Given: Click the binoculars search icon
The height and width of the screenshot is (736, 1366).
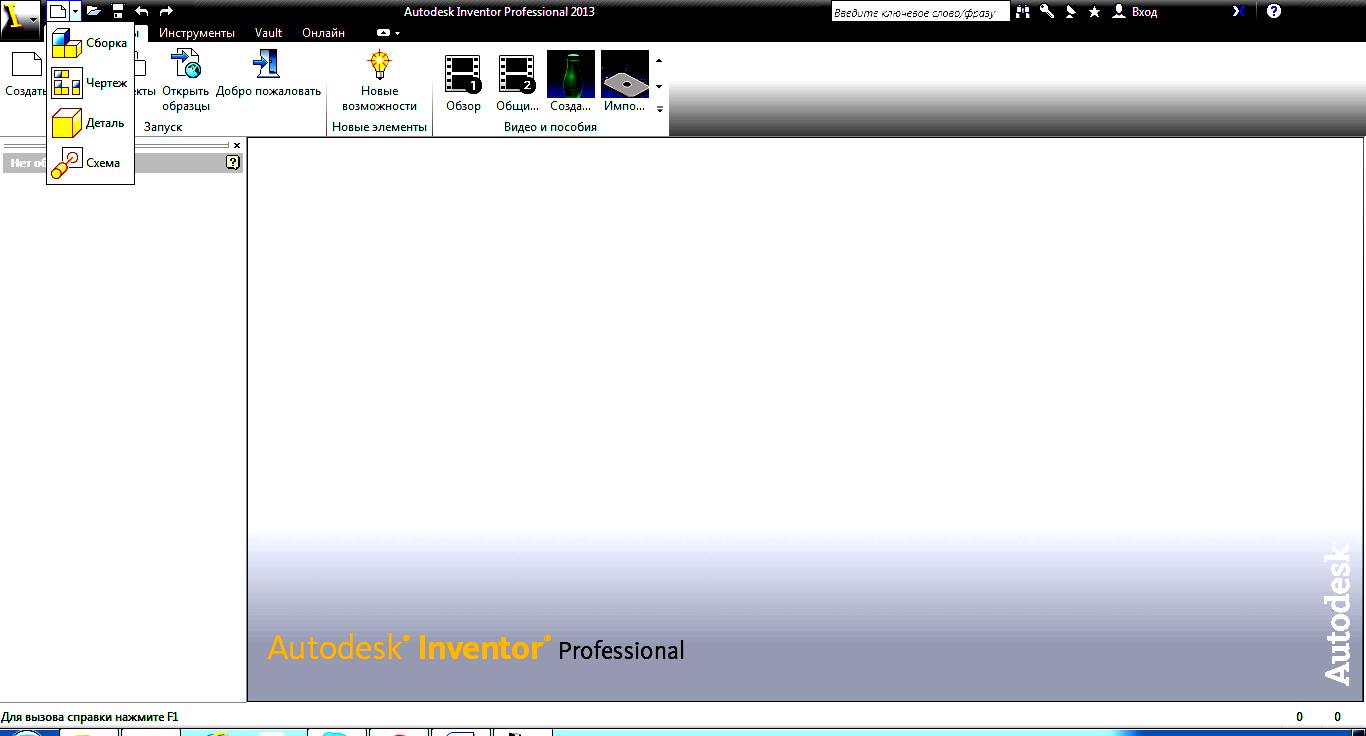Looking at the screenshot, I should click(x=1023, y=12).
